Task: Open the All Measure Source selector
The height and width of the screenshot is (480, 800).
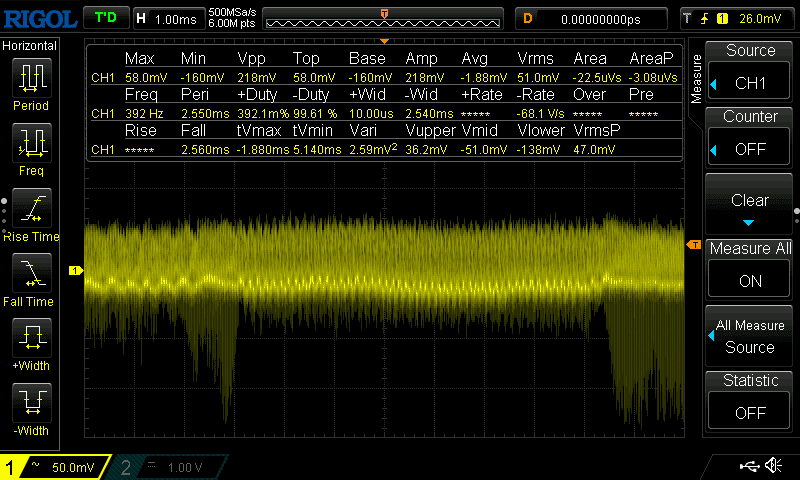Action: [x=750, y=336]
